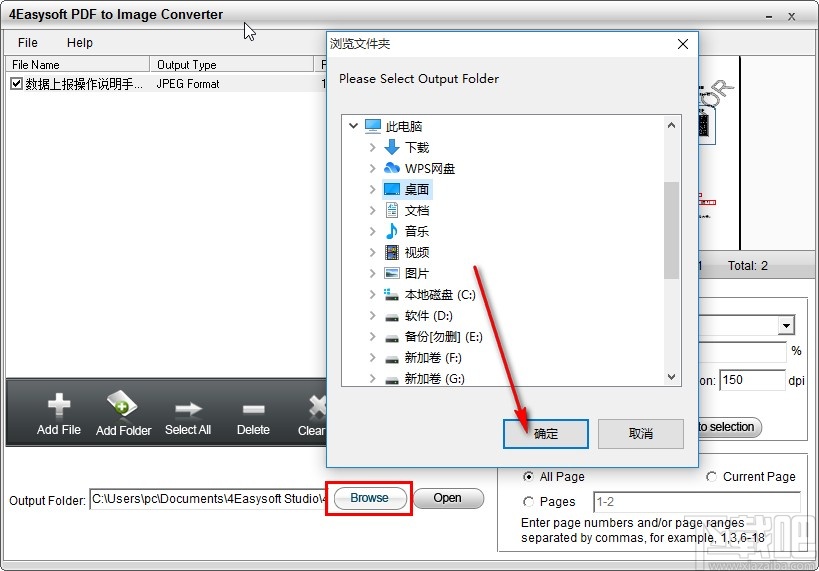Viewport: 819px width, 571px height.
Task: Expand the 图片 folder node
Action: [x=372, y=273]
